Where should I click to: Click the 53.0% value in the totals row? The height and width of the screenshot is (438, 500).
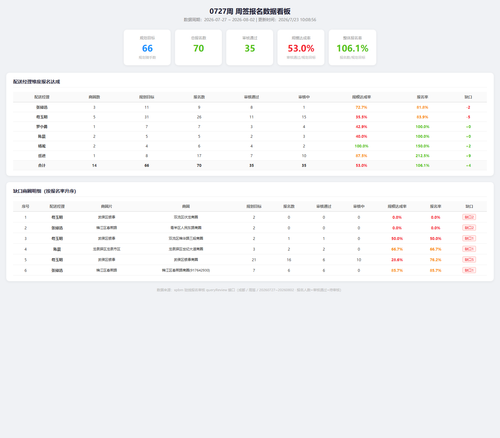[x=361, y=165]
